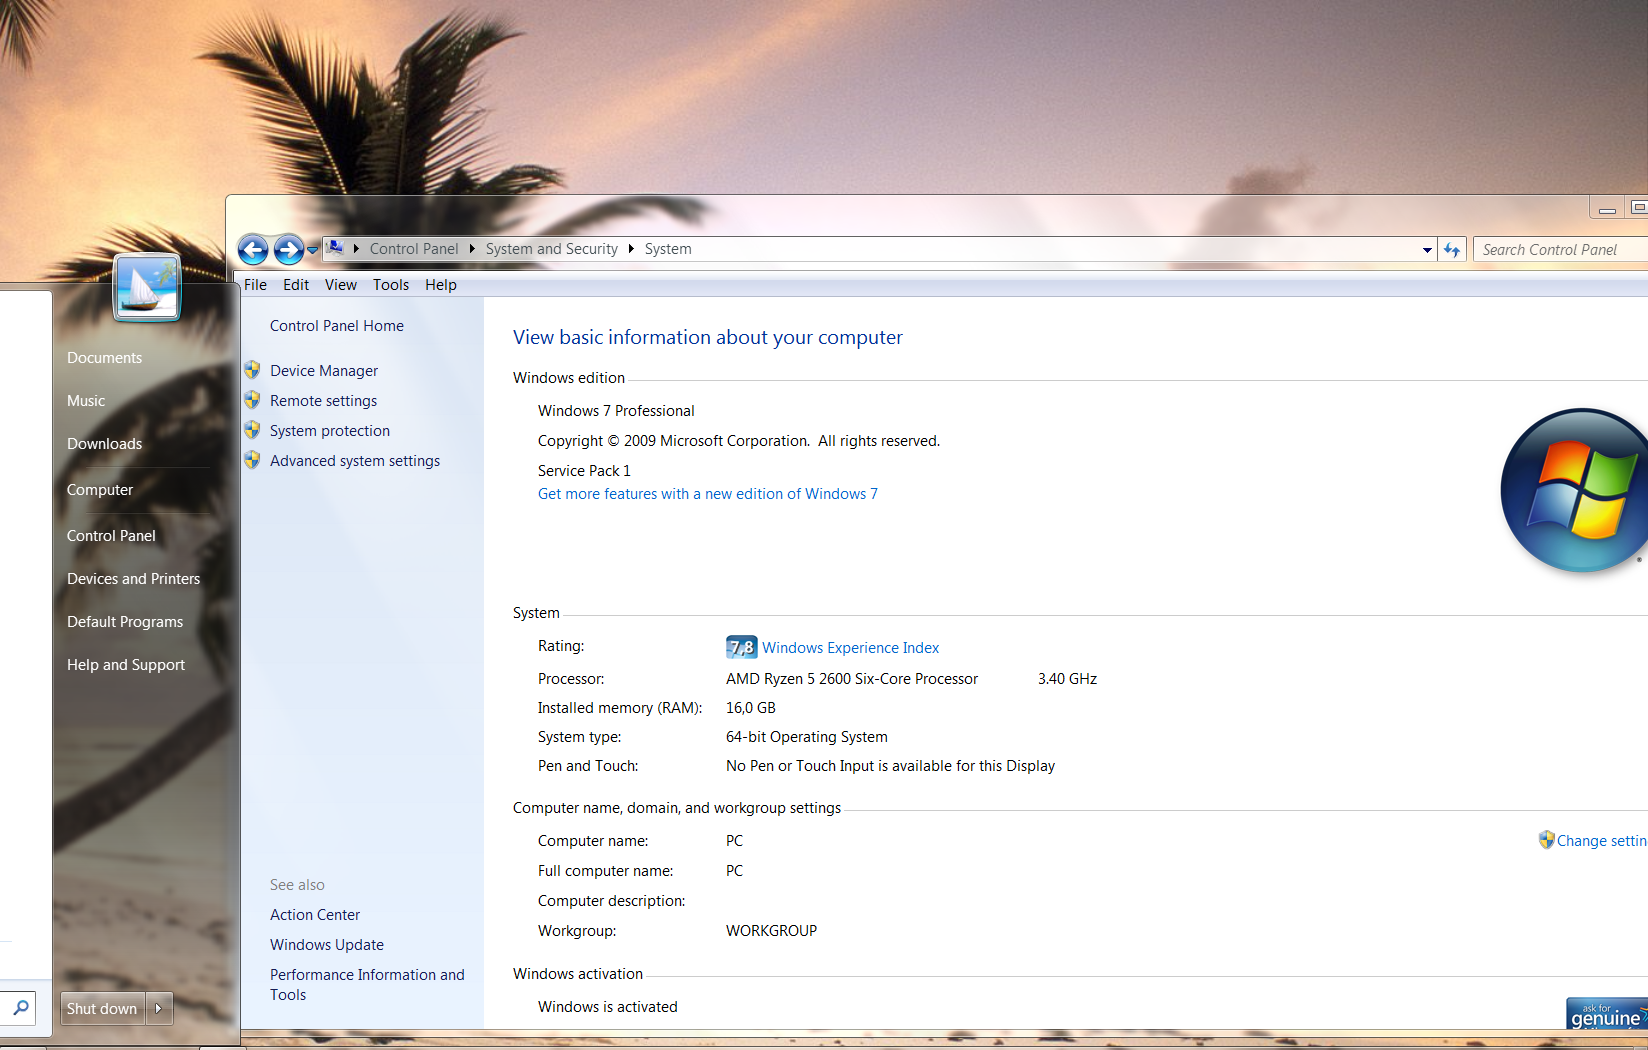Click the refresh icon beside address bar
This screenshot has height=1050, width=1648.
1452,250
